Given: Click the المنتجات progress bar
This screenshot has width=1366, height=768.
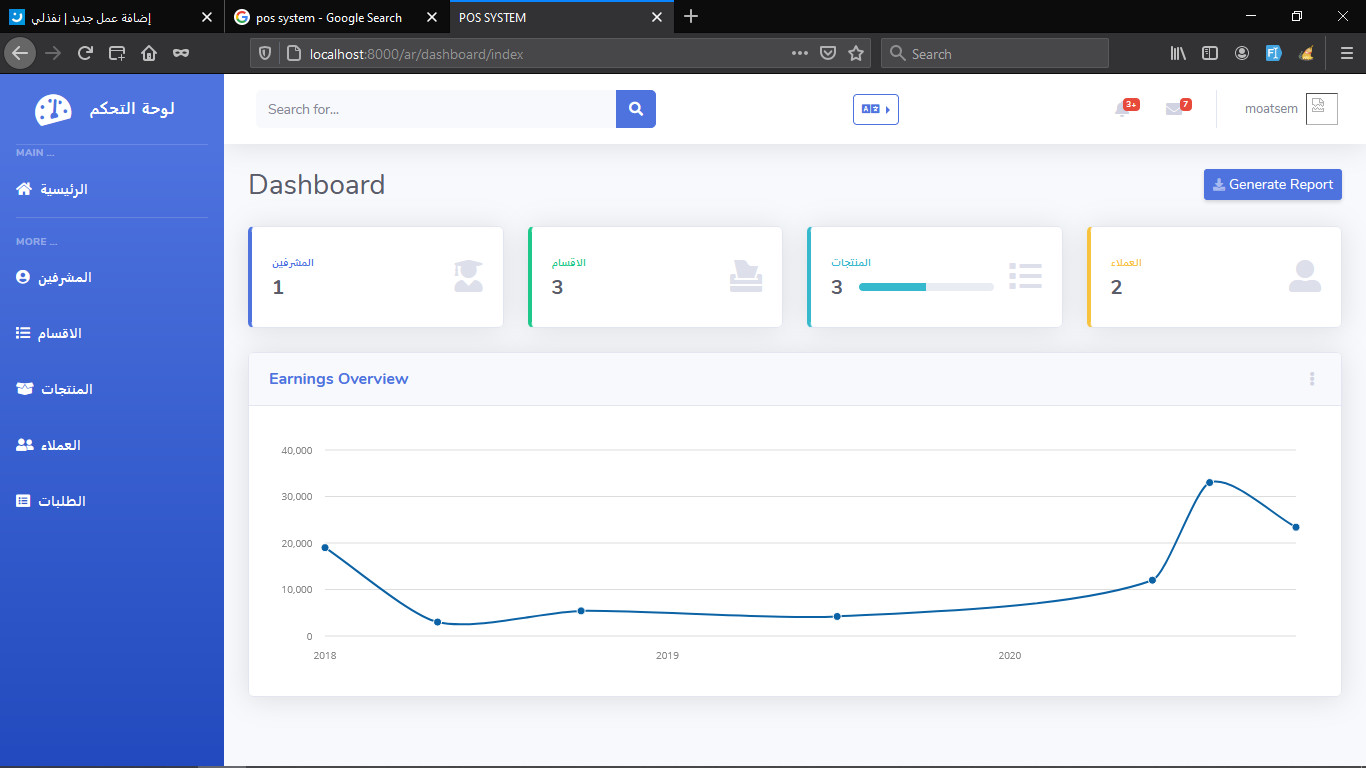Looking at the screenshot, I should tap(926, 287).
